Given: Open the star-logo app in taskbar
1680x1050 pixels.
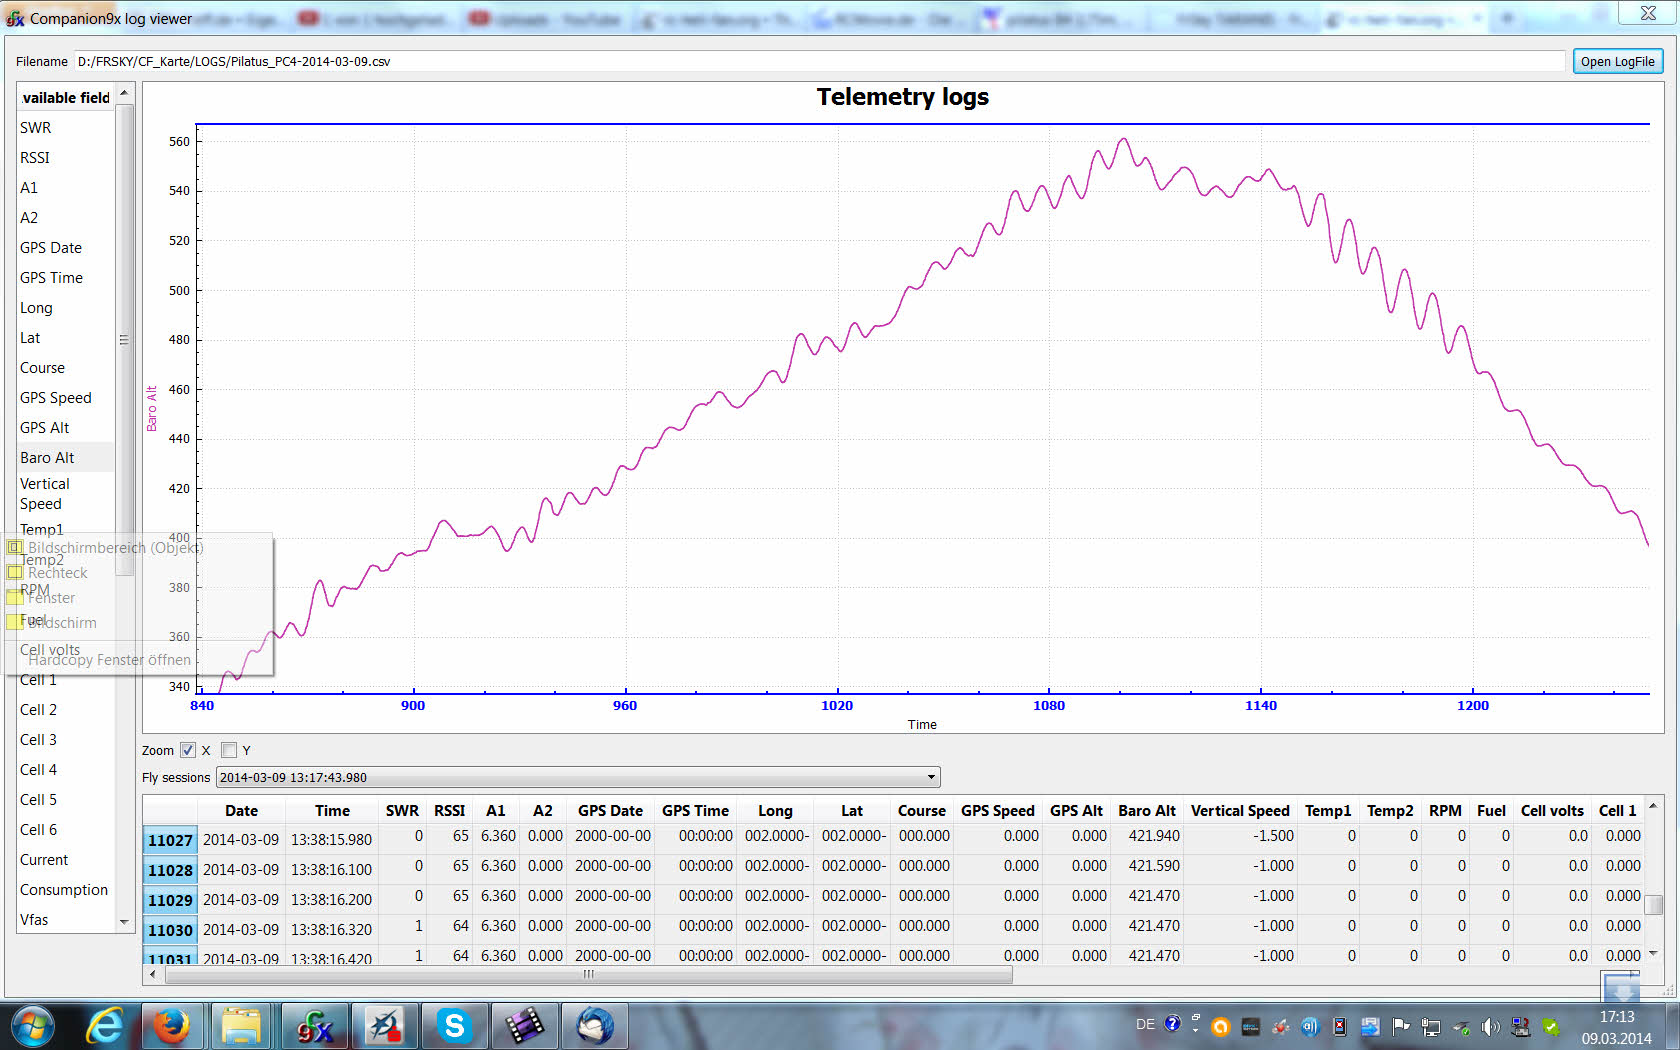Looking at the screenshot, I should 384,1026.
